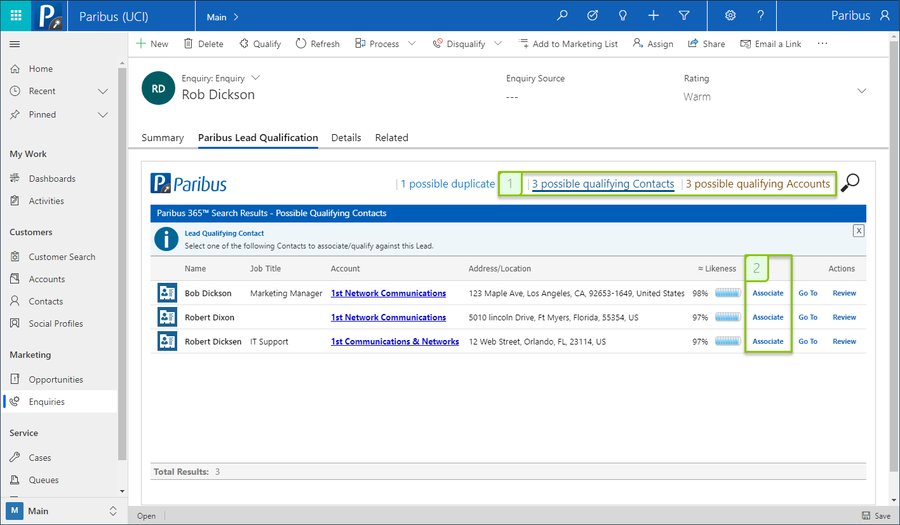
Task: Switch to the Details tab
Action: pyautogui.click(x=346, y=138)
